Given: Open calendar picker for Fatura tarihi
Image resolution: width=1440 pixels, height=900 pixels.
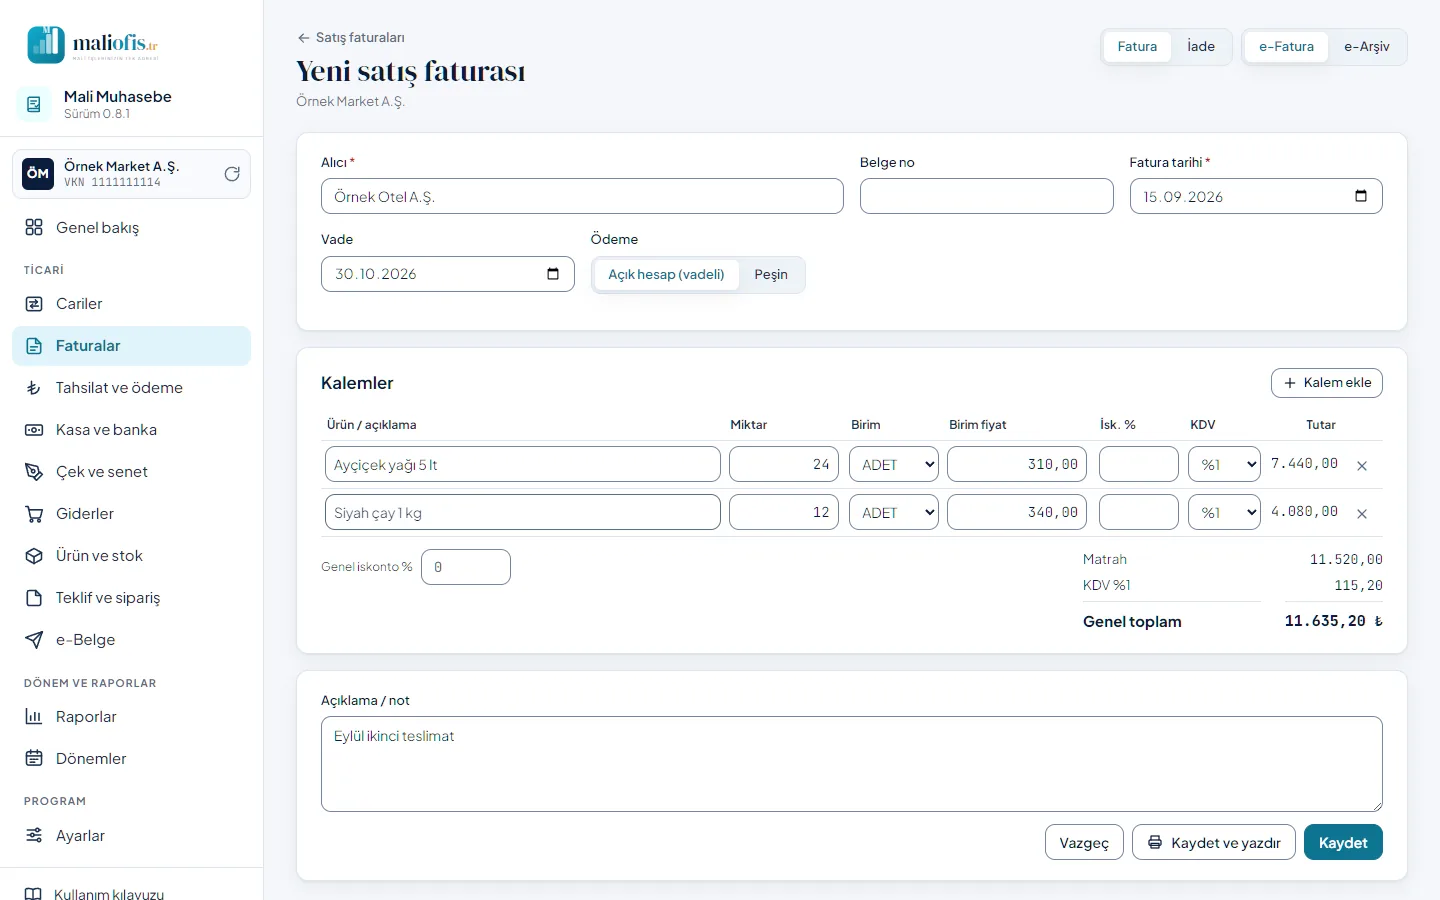Looking at the screenshot, I should (1361, 196).
